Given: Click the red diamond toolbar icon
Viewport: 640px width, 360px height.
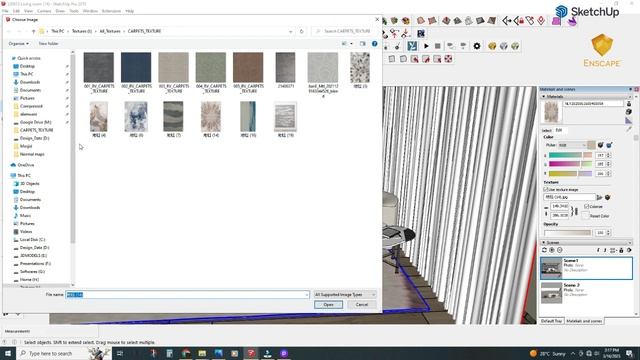Looking at the screenshot, I should [x=541, y=20].
